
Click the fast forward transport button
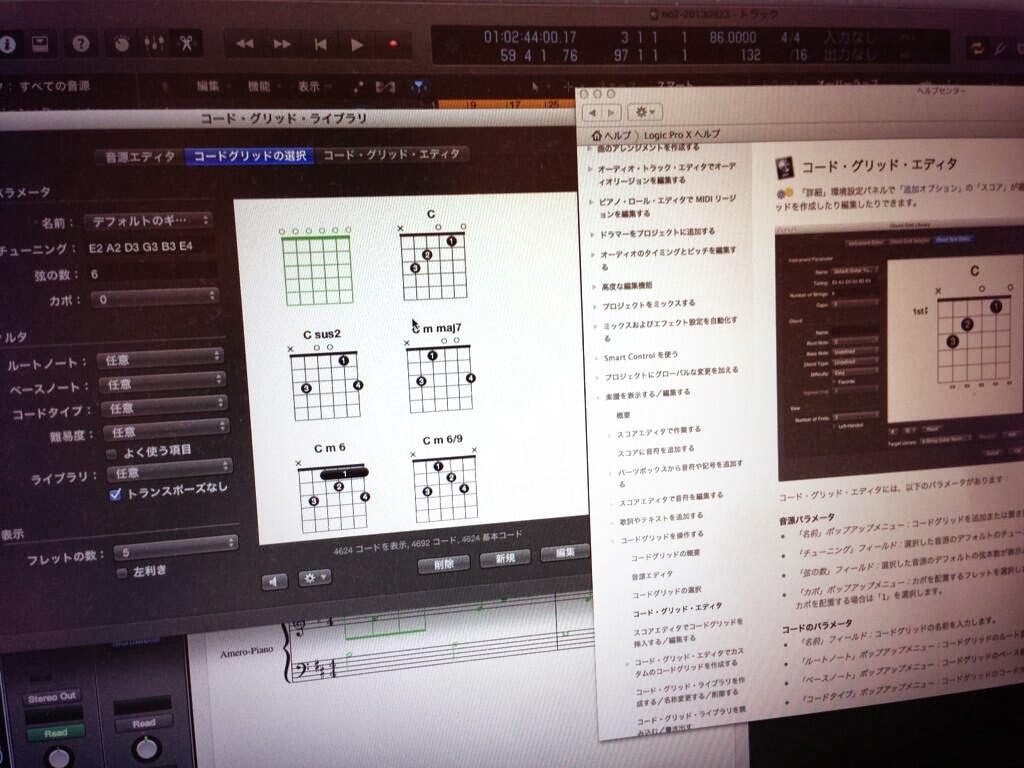[282, 44]
